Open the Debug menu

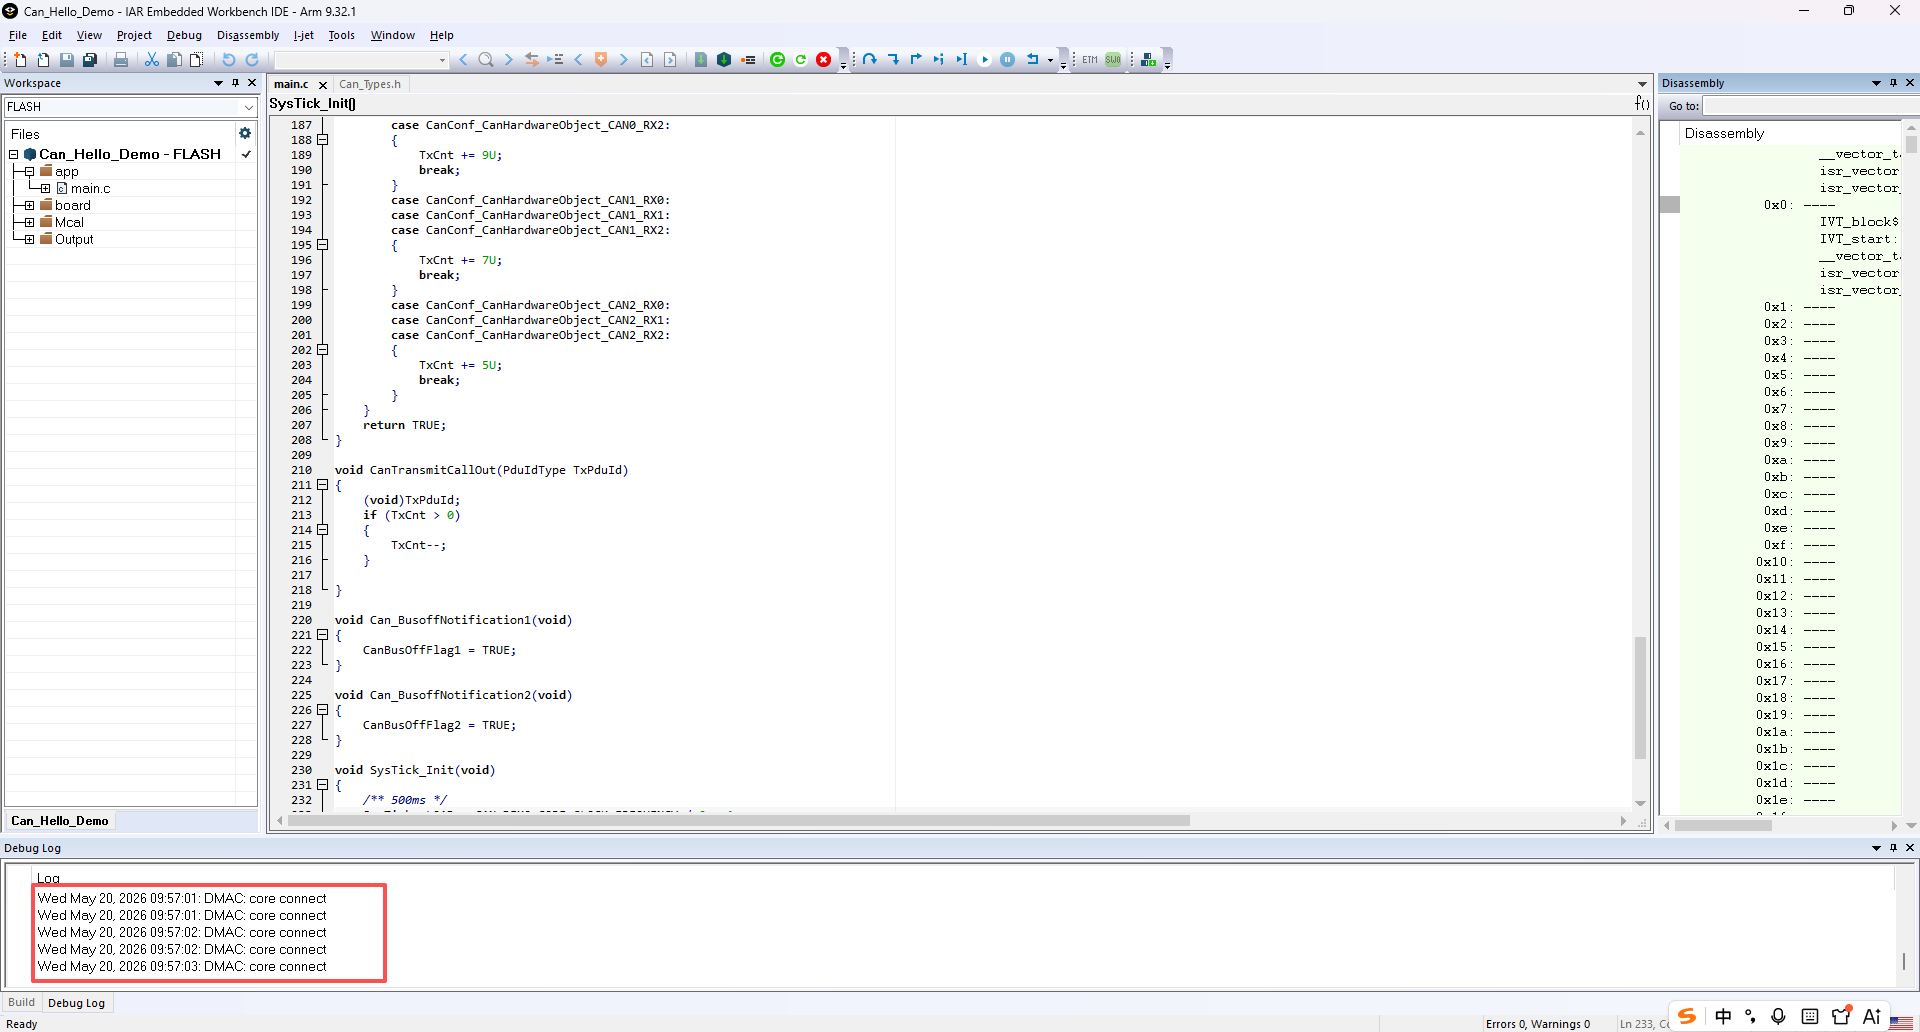pos(184,35)
